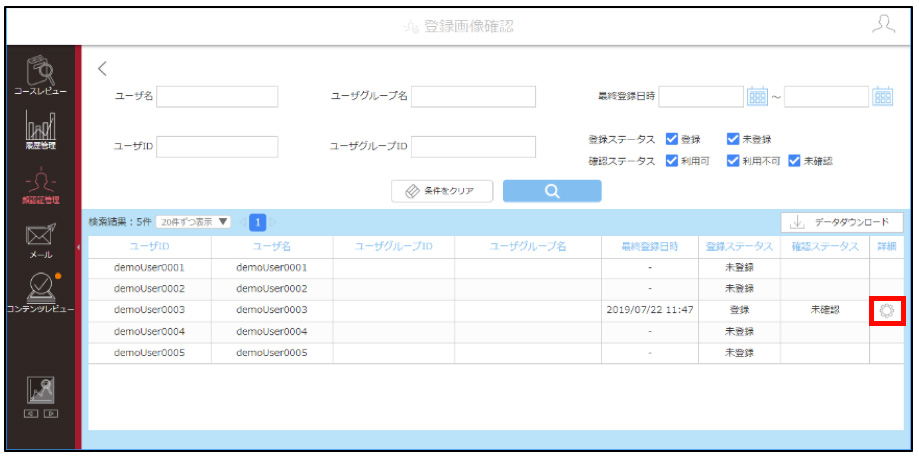The height and width of the screenshot is (459, 919).
Task: Open the end date calendar picker
Action: click(882, 96)
